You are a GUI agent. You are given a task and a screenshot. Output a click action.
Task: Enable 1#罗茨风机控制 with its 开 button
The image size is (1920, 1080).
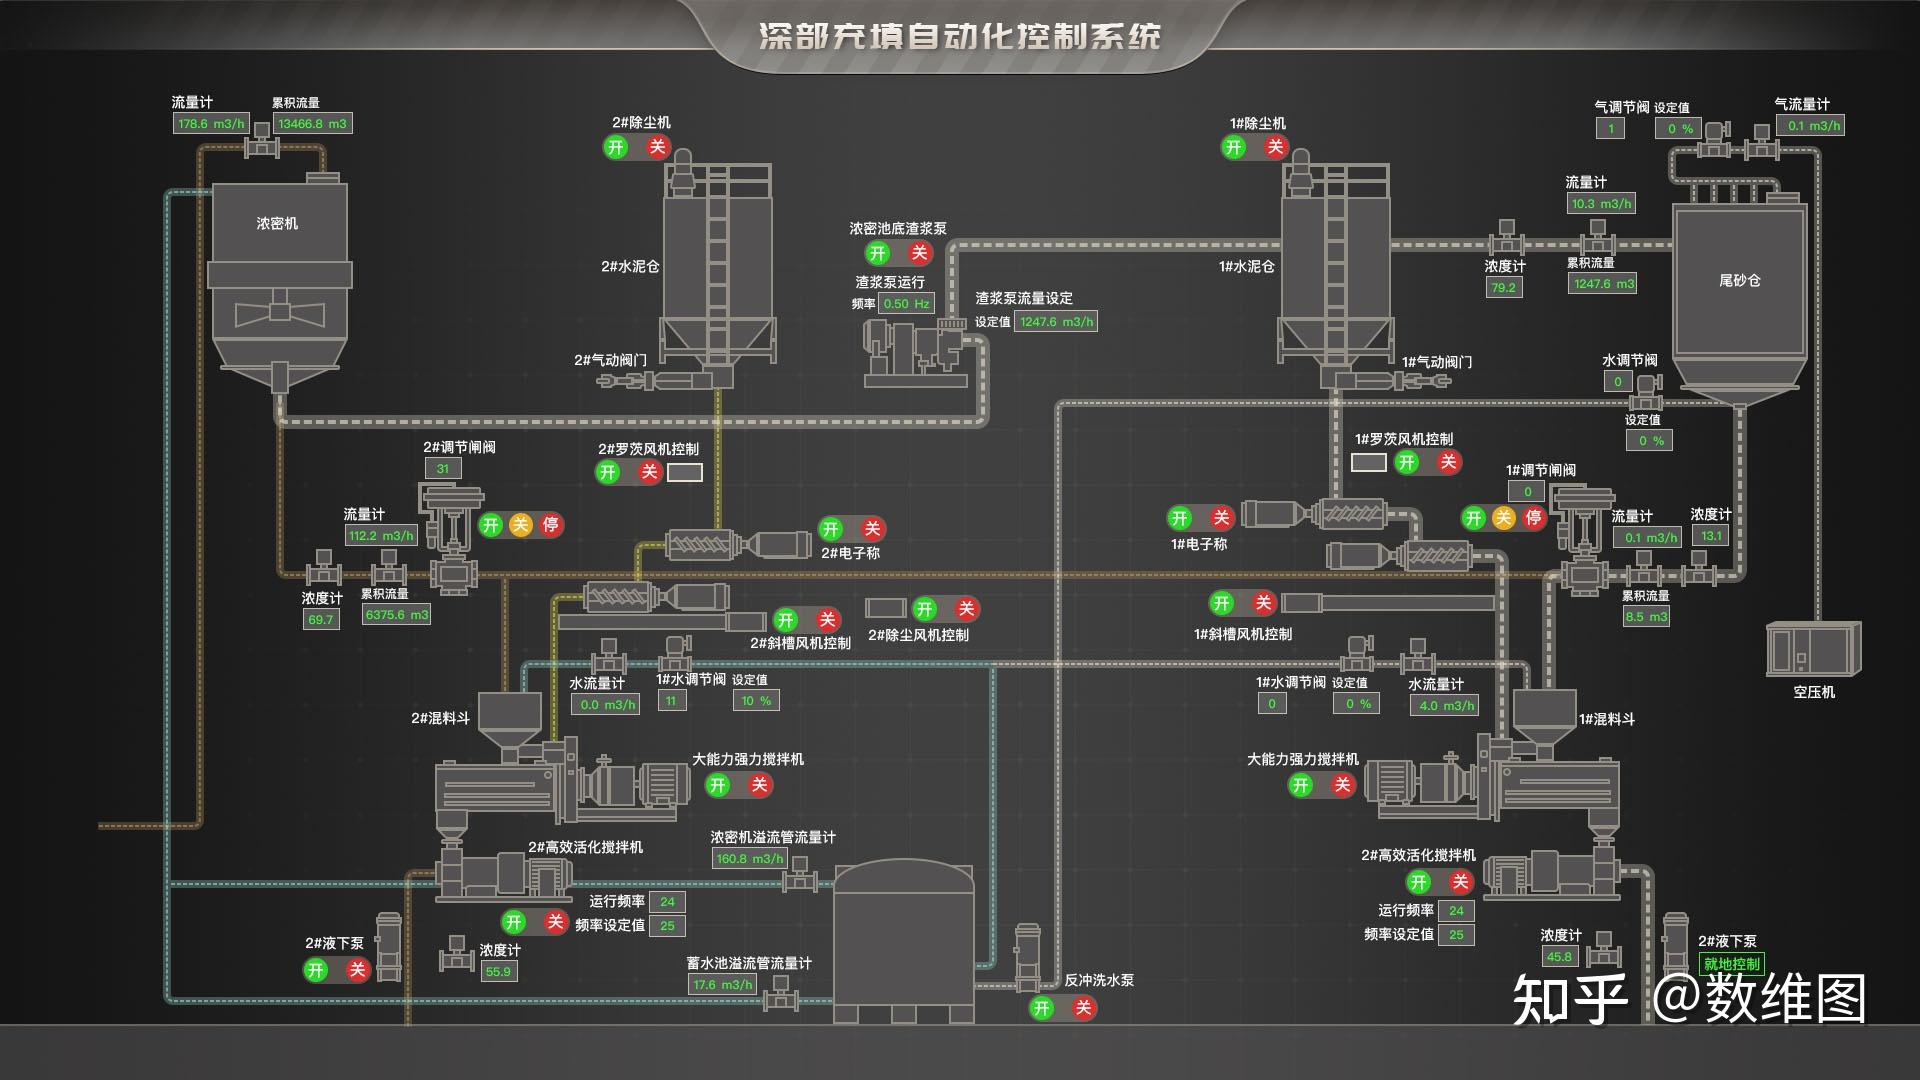(x=1405, y=462)
